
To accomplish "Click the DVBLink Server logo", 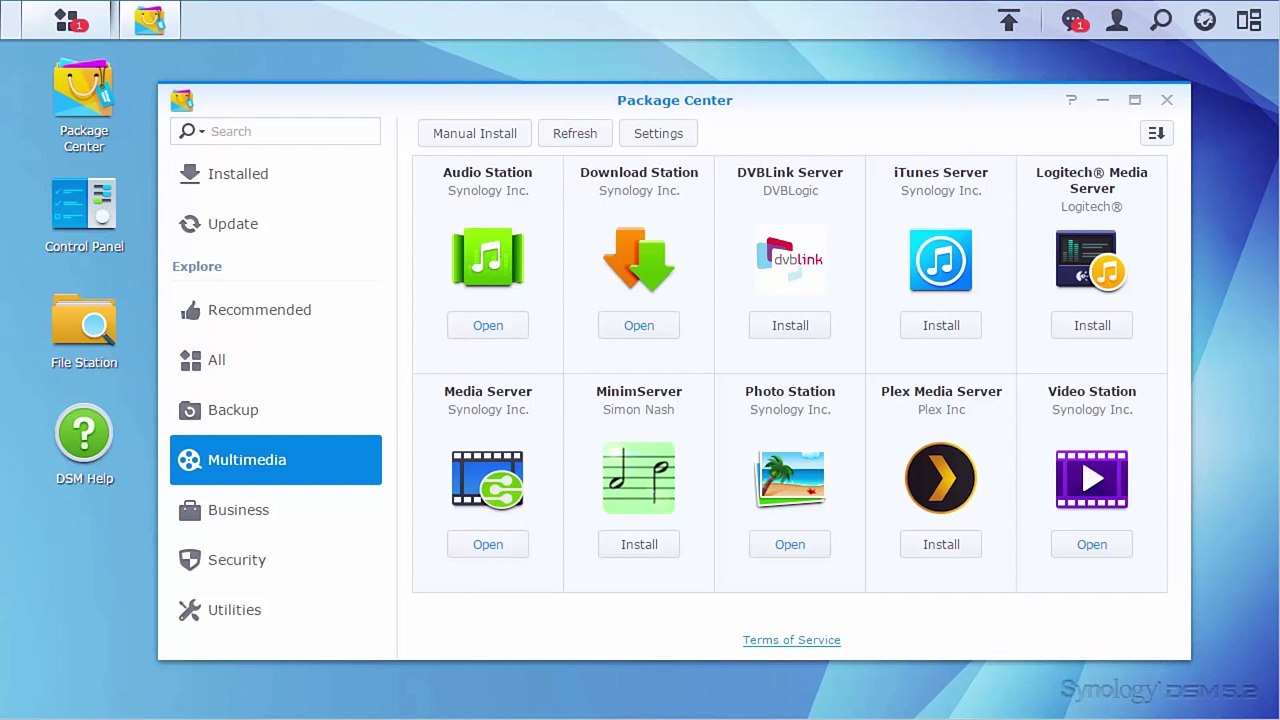I will [790, 259].
